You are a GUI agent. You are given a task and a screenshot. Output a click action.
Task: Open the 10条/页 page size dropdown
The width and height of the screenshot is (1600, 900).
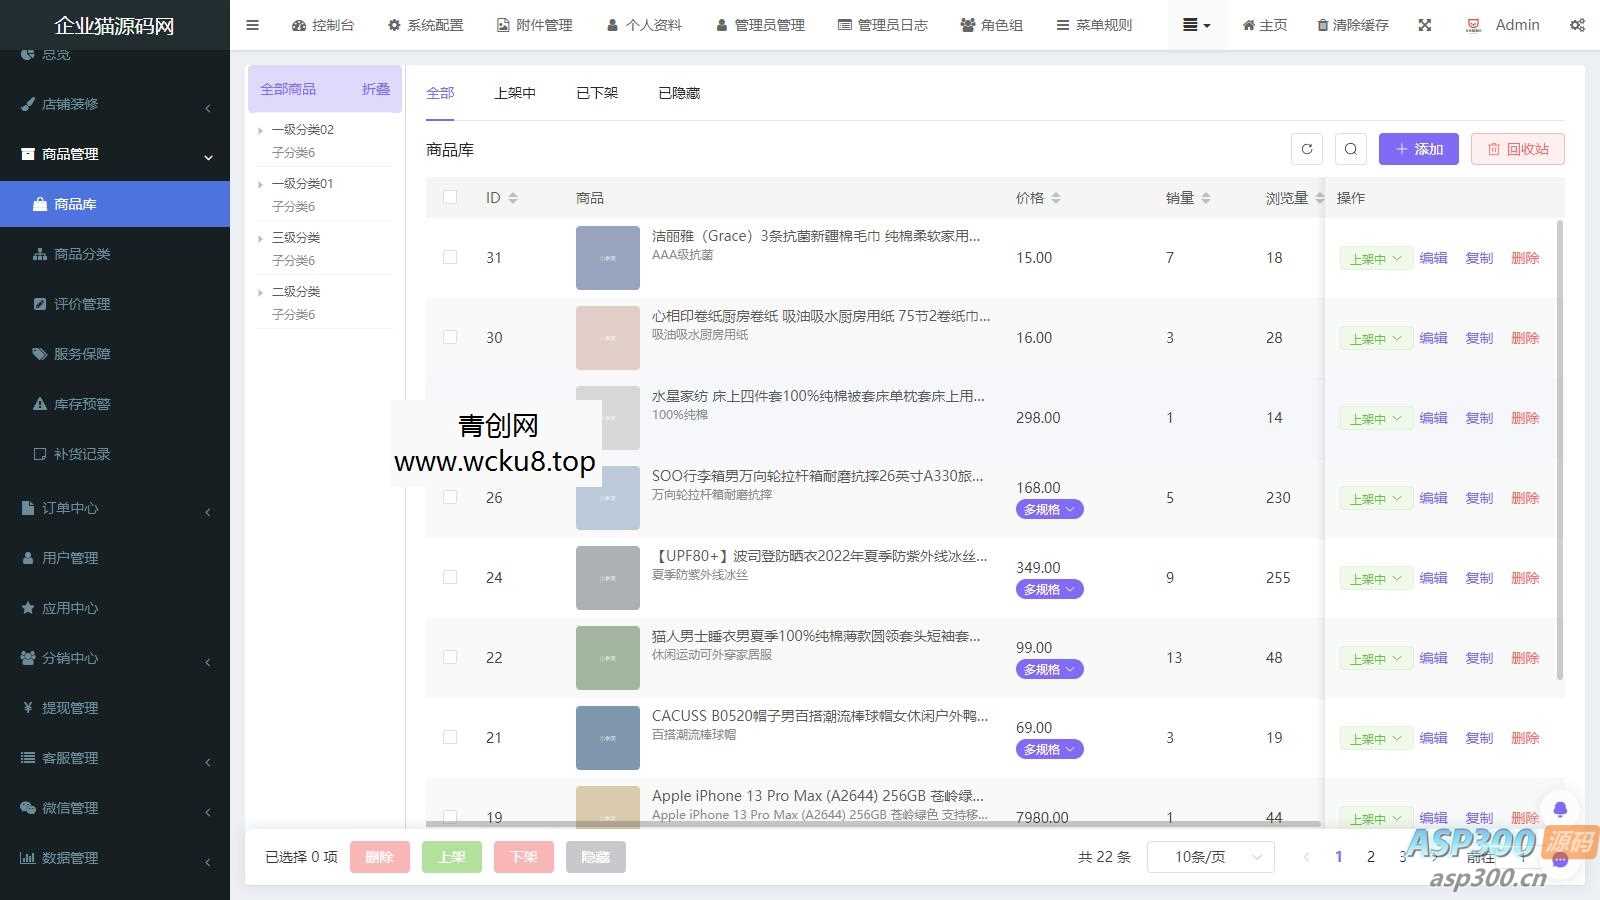(x=1210, y=856)
